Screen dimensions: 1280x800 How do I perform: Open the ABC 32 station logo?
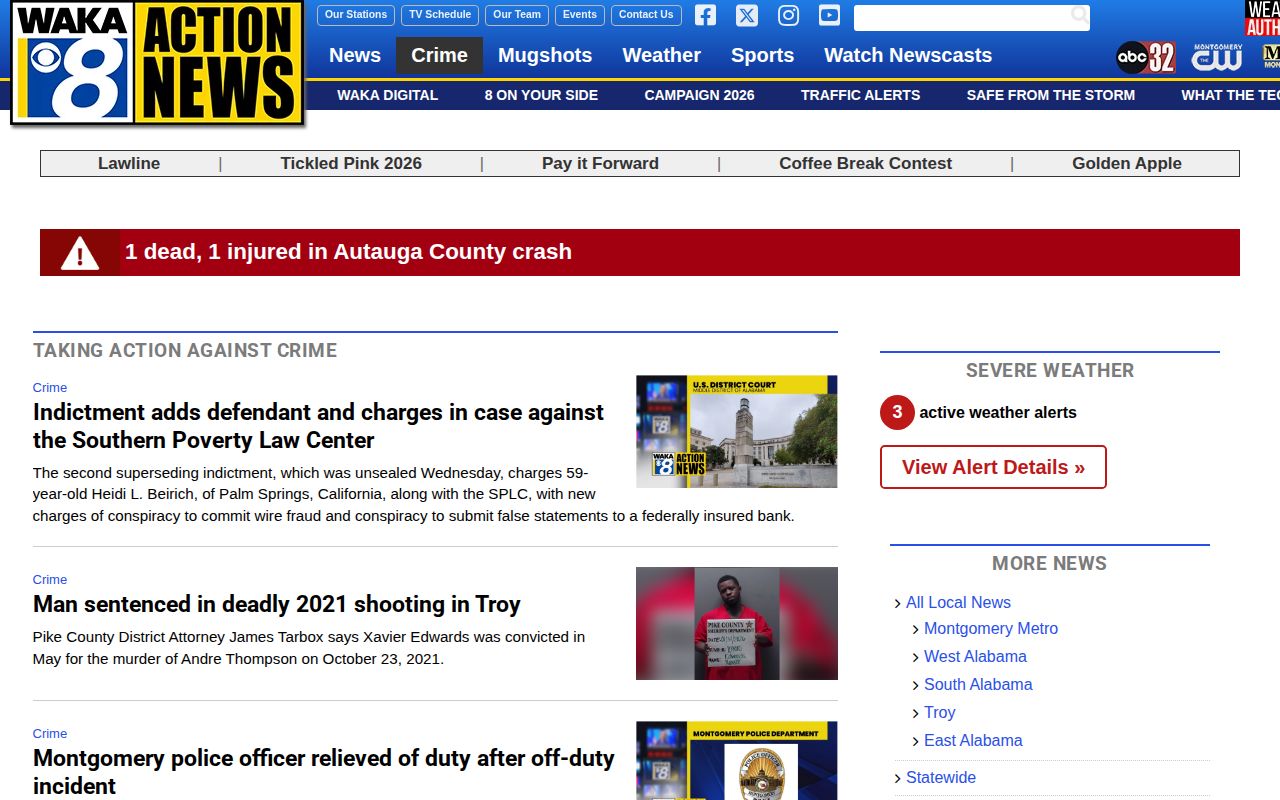(1146, 57)
